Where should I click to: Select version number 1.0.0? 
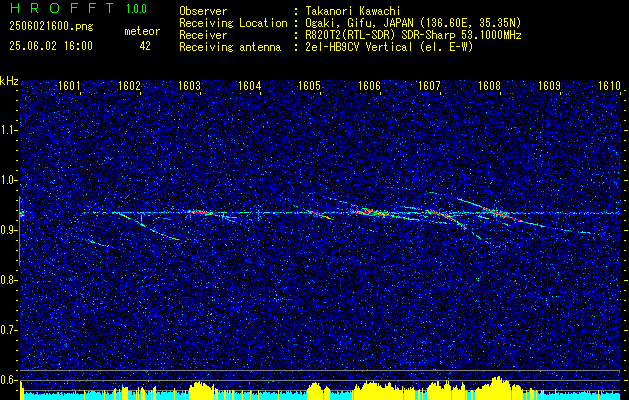coord(136,8)
